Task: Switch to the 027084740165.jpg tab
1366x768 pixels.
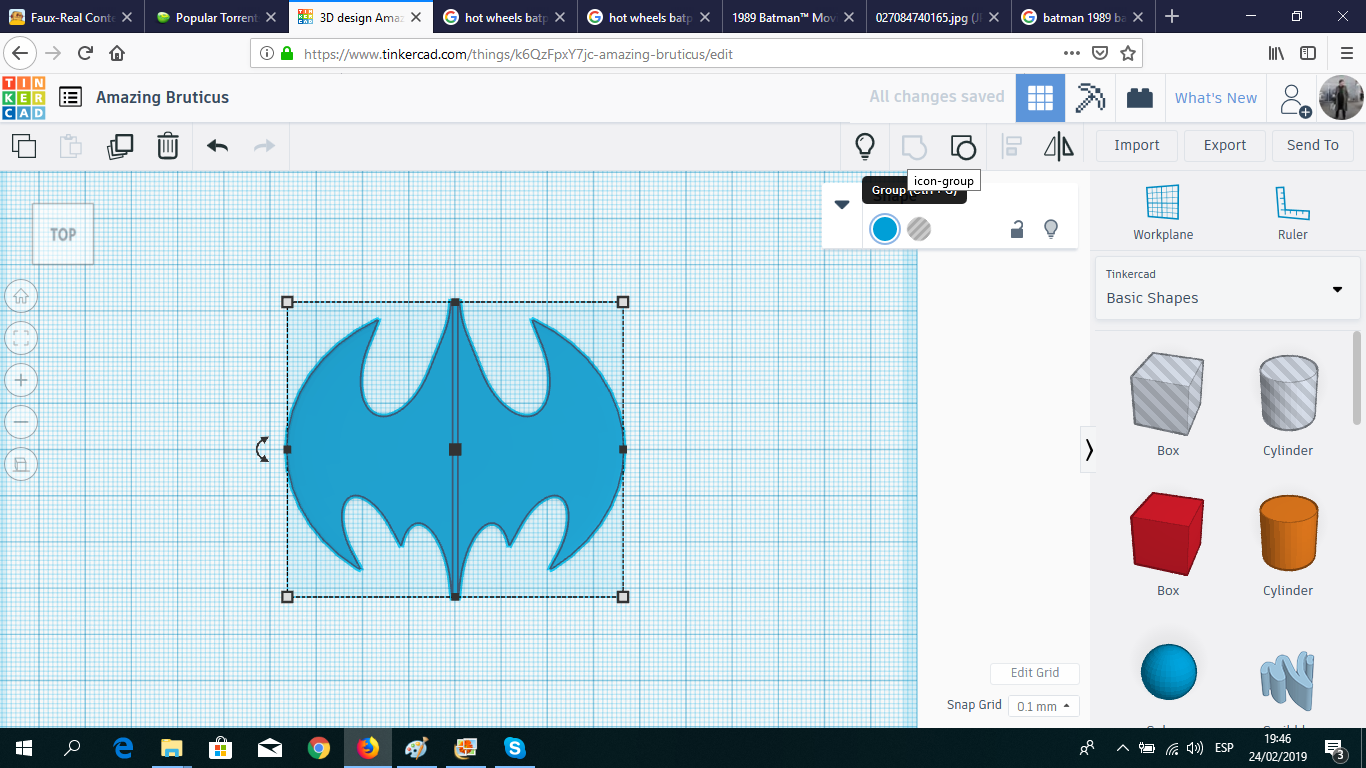Action: (x=938, y=17)
